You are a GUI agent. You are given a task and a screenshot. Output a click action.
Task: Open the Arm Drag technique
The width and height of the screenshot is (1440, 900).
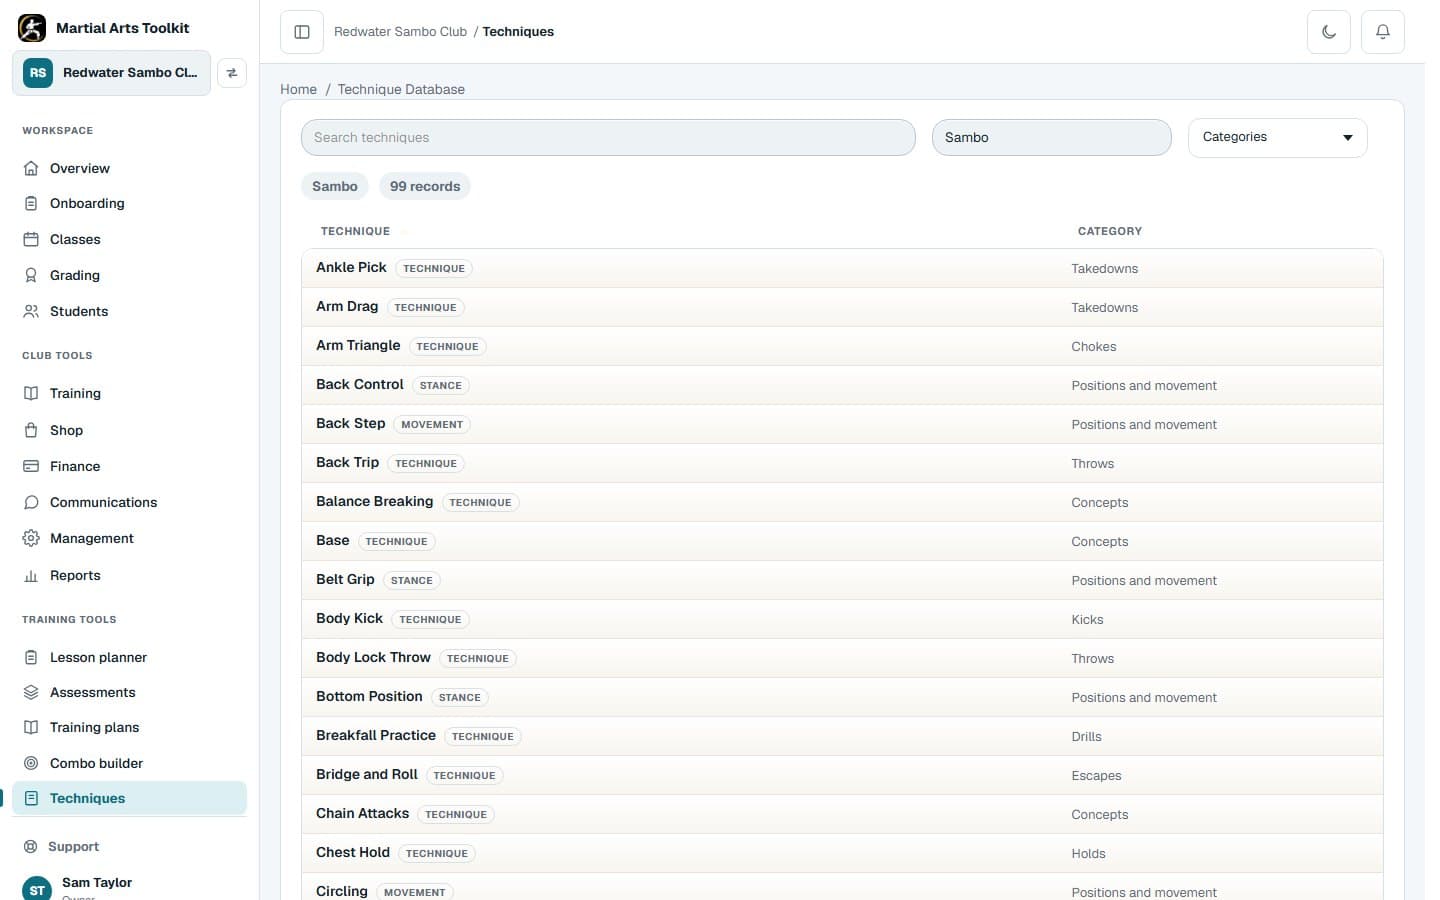[842, 307]
